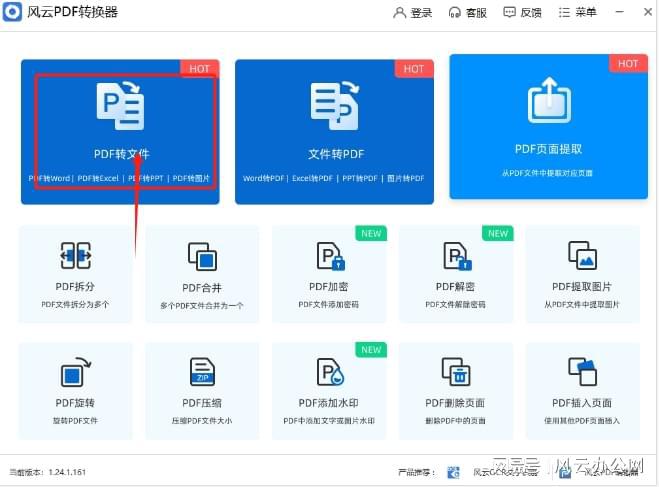Open the PDF加密 lock icon

(330, 256)
